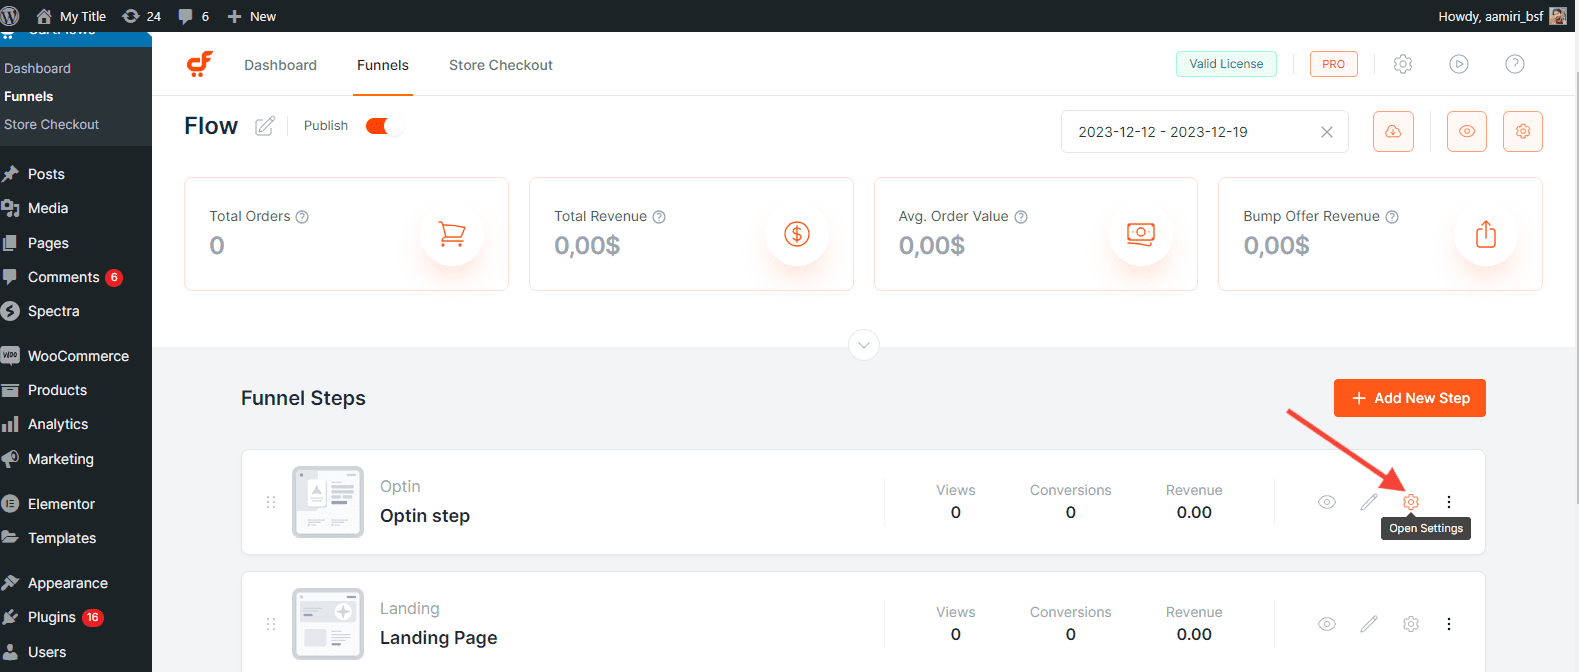
Task: Click the help question mark icon
Action: (1515, 64)
